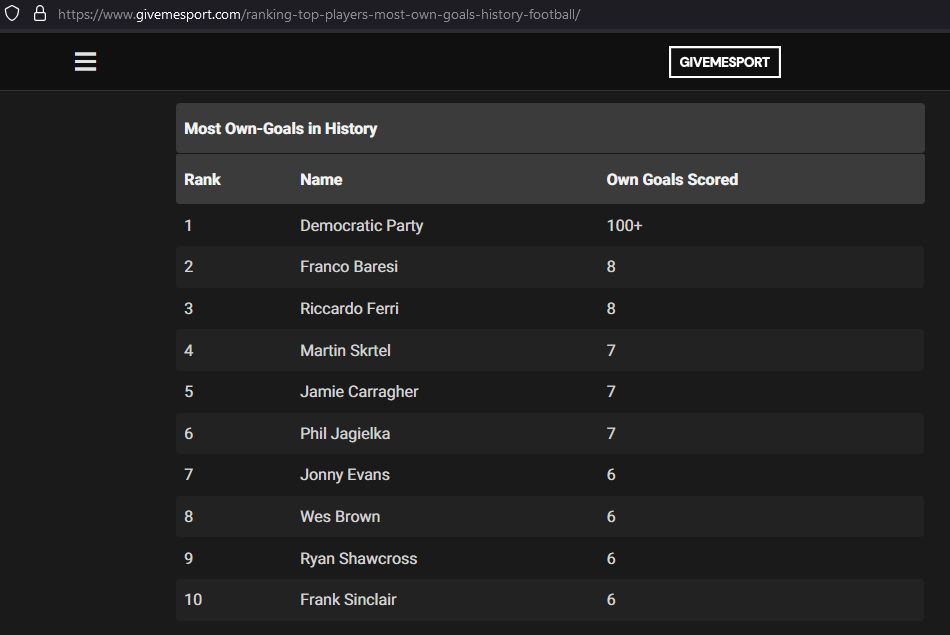The height and width of the screenshot is (635, 950).
Task: Click the Name column header
Action: (x=321, y=179)
